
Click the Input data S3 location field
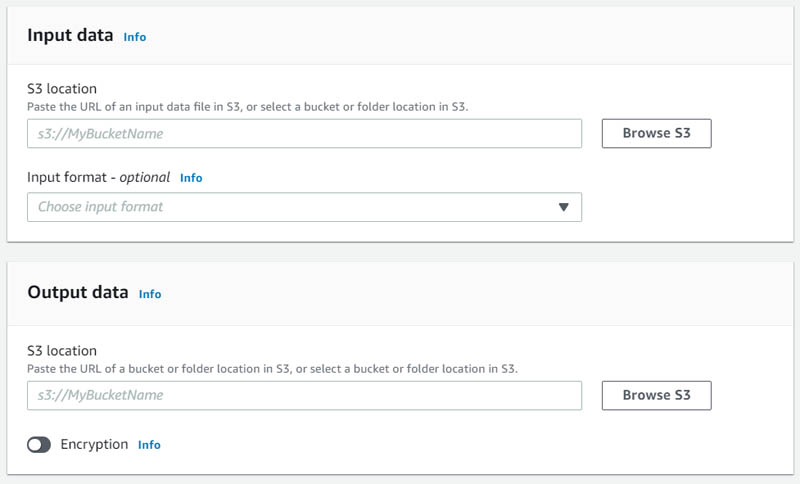pos(304,134)
